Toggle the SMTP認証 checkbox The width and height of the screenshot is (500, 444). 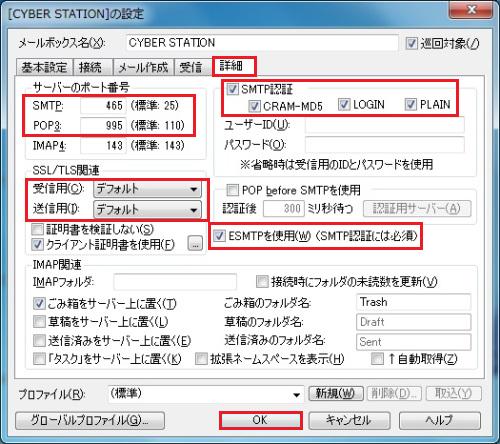click(x=232, y=89)
